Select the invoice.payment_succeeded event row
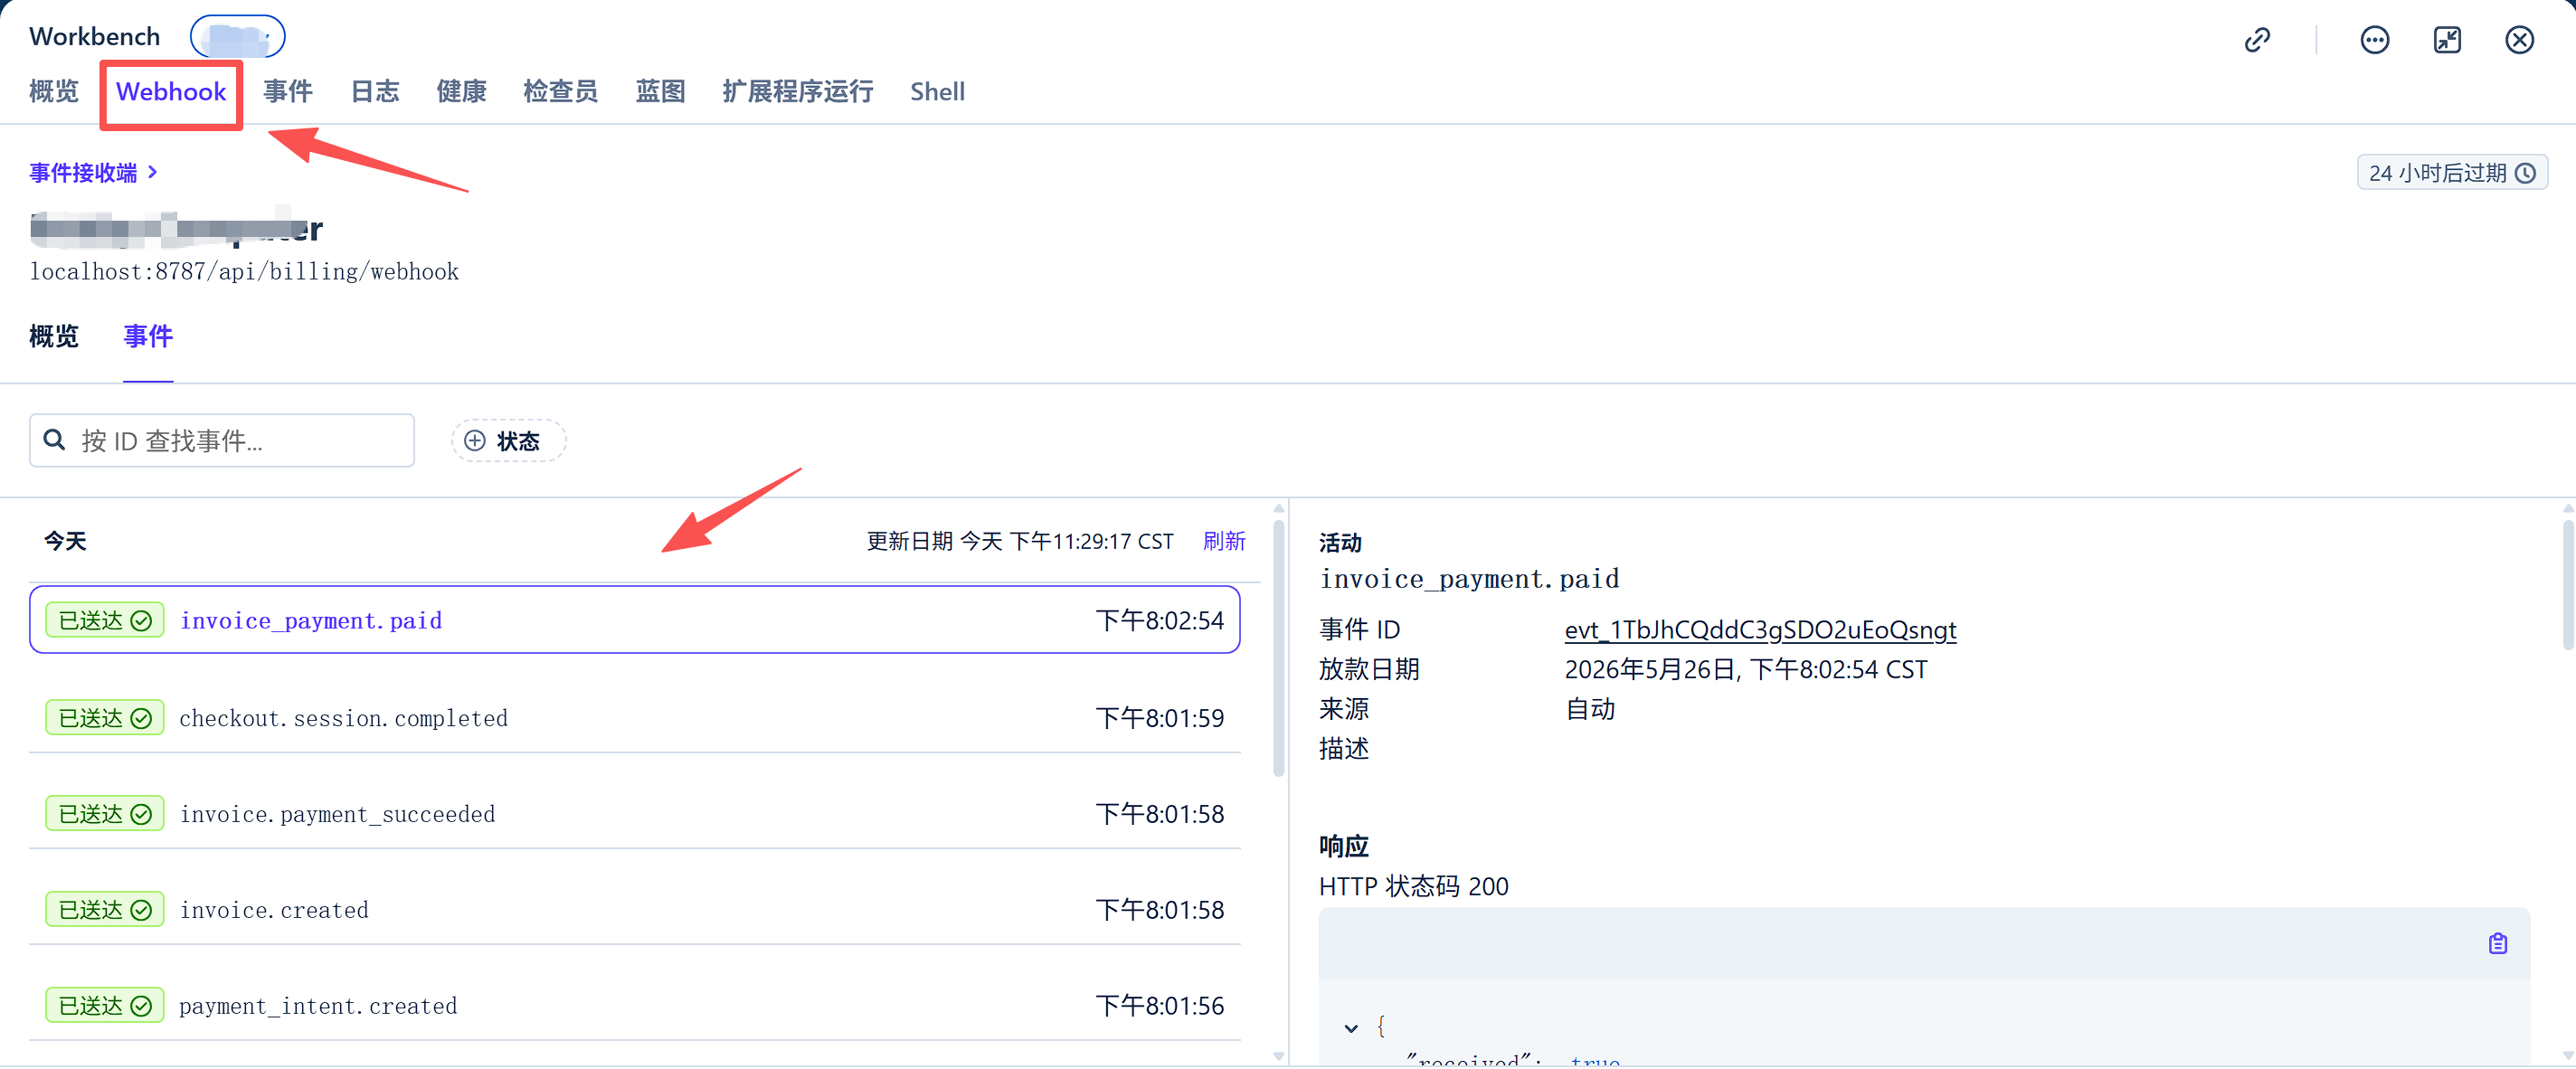2576x1069 pixels. (x=635, y=814)
